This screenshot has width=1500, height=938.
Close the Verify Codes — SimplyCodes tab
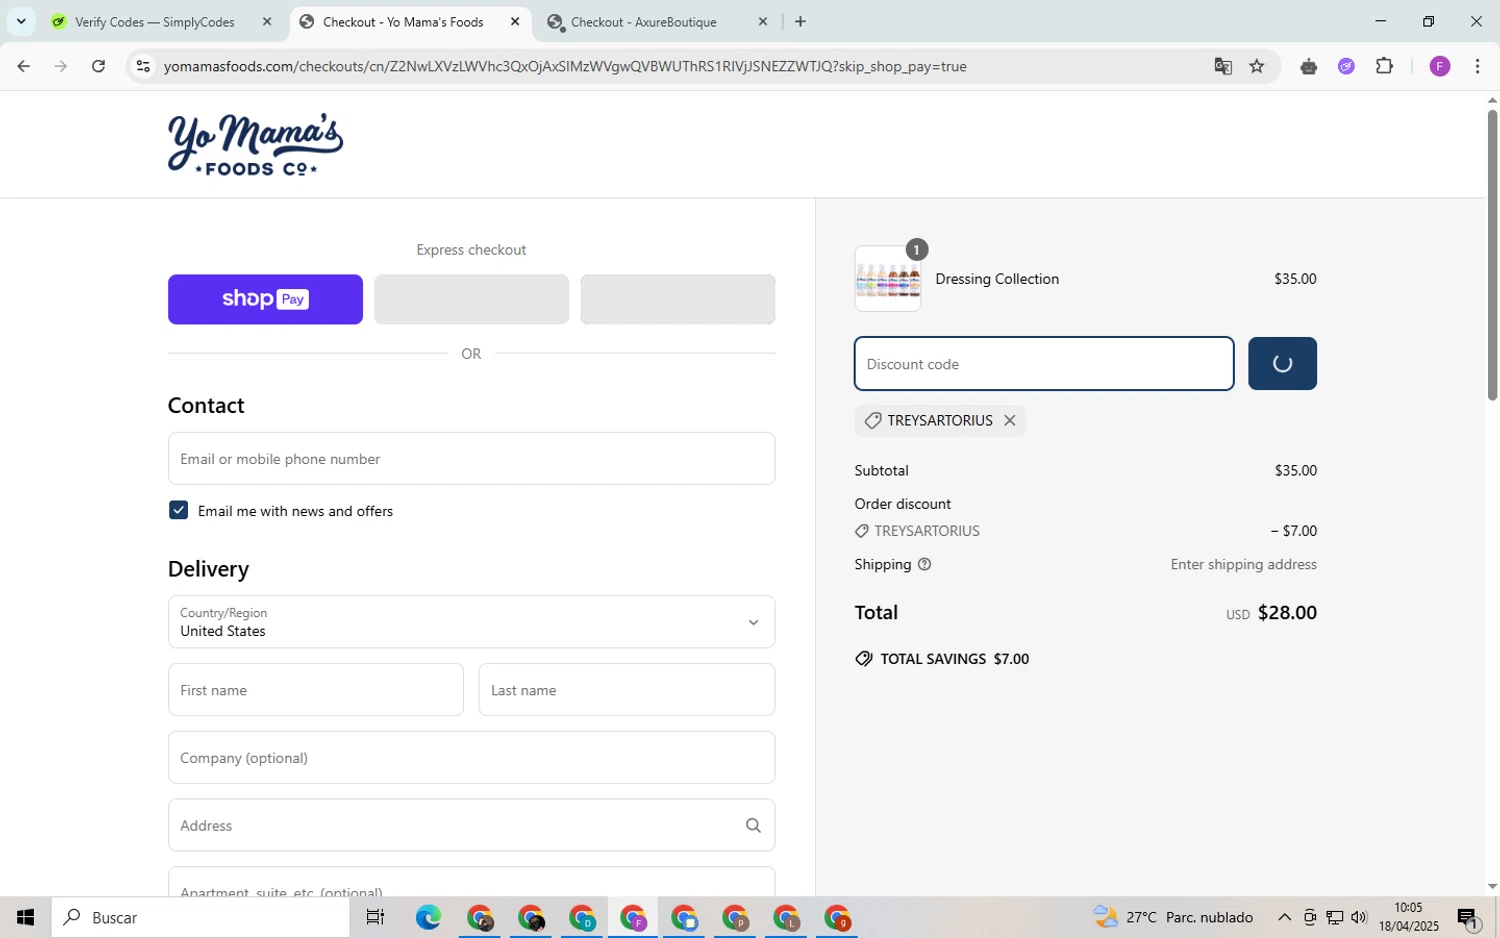(267, 22)
